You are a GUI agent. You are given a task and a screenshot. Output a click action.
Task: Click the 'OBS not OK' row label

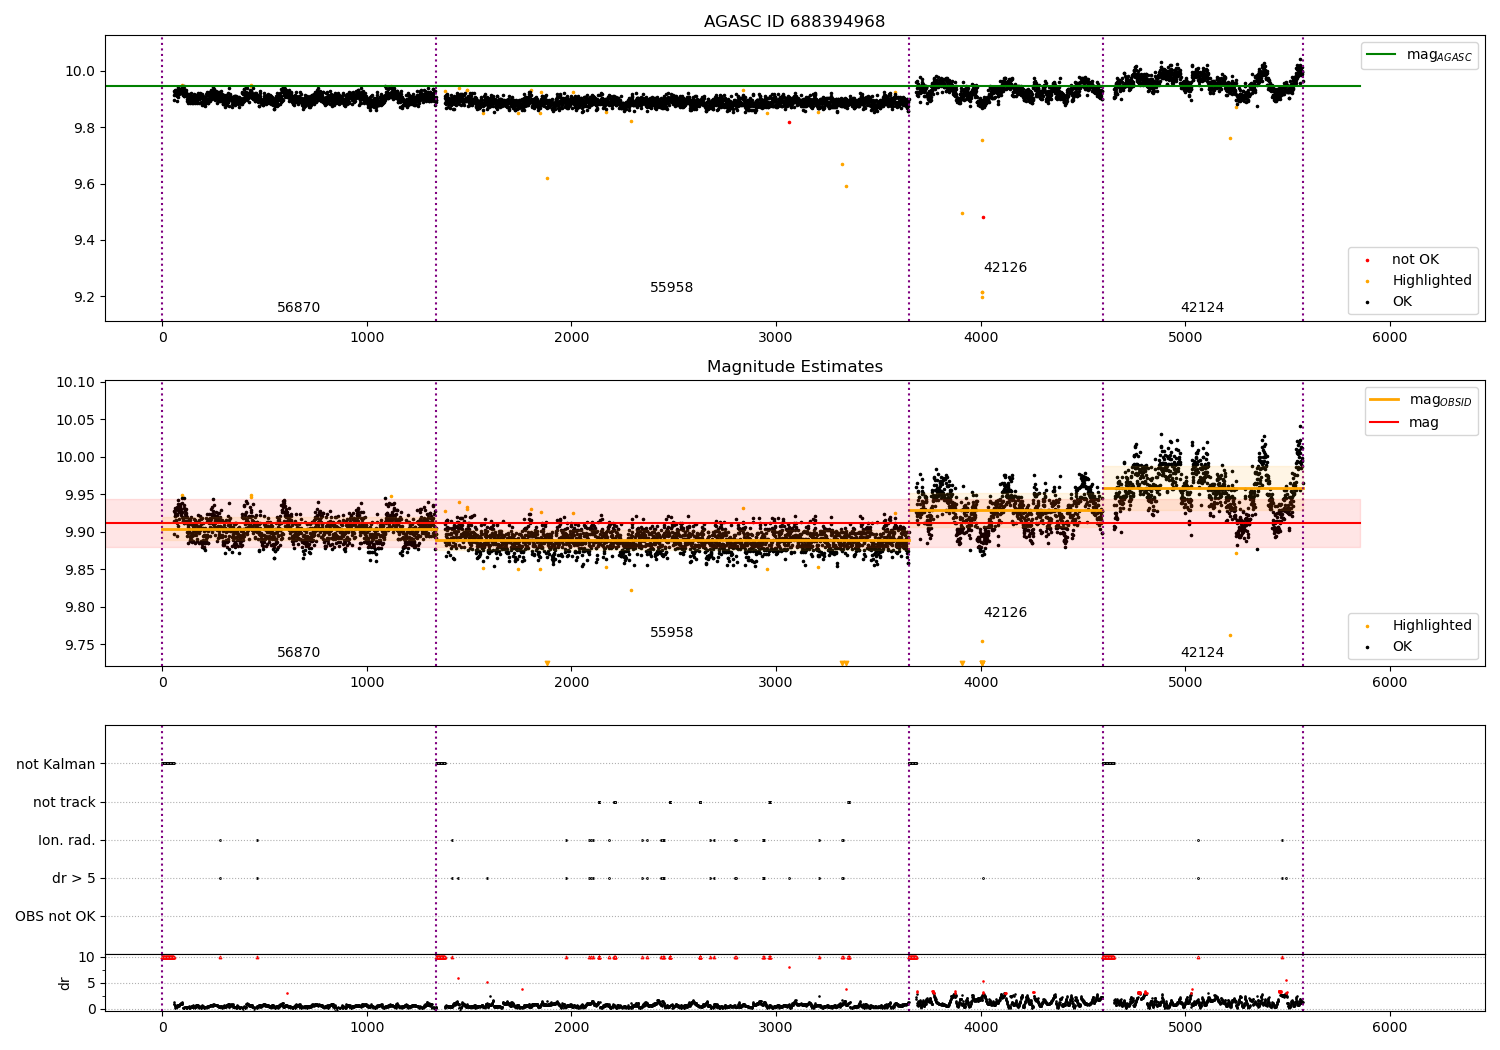(x=56, y=917)
